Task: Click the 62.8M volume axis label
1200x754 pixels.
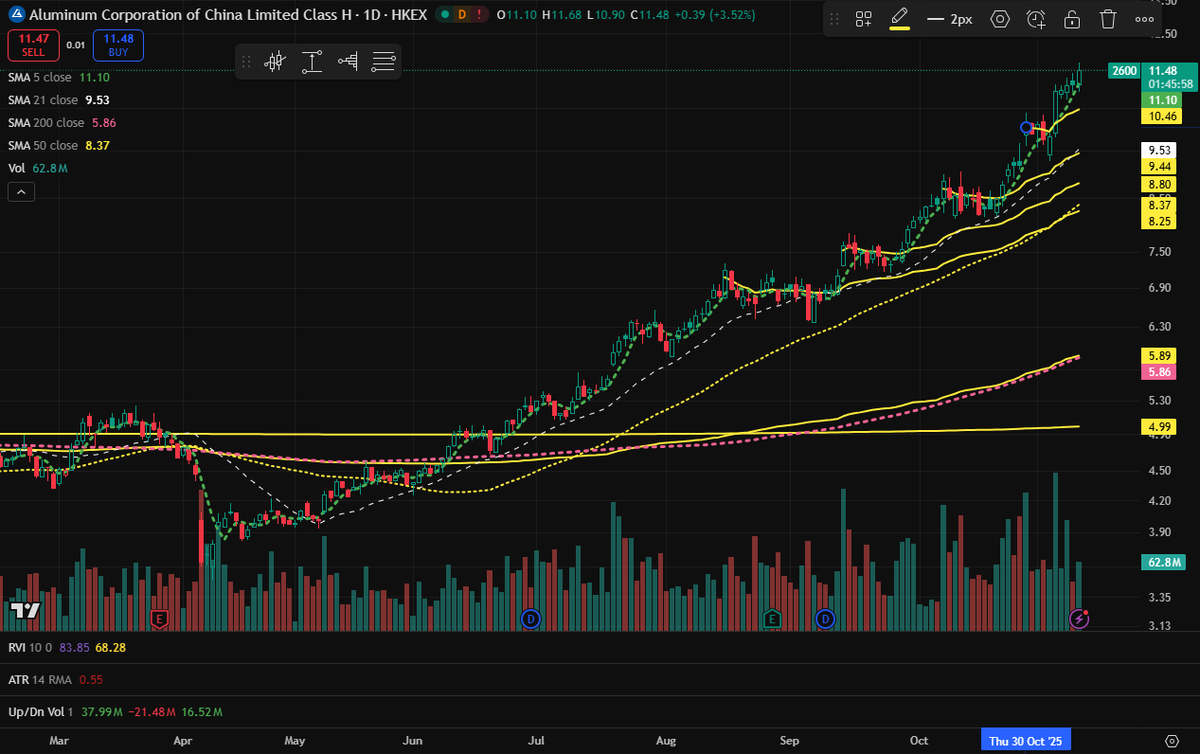Action: (x=1162, y=563)
